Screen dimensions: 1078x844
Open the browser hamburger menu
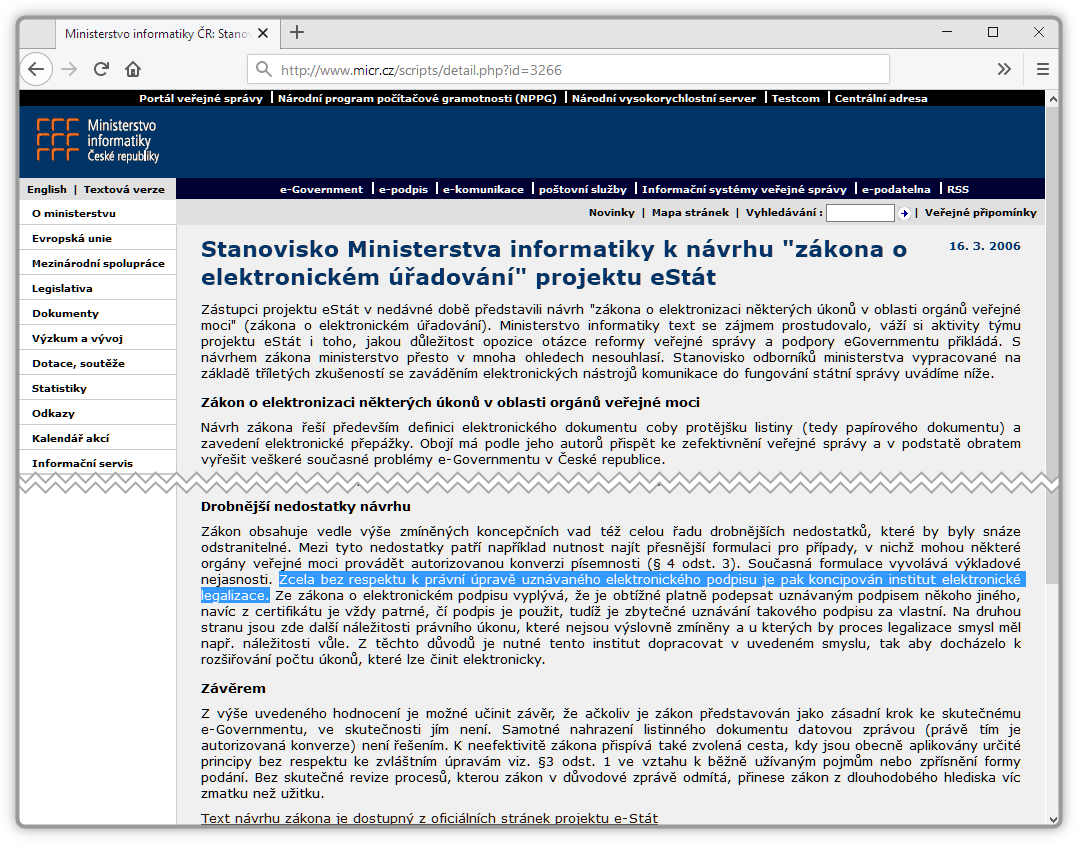[1043, 69]
